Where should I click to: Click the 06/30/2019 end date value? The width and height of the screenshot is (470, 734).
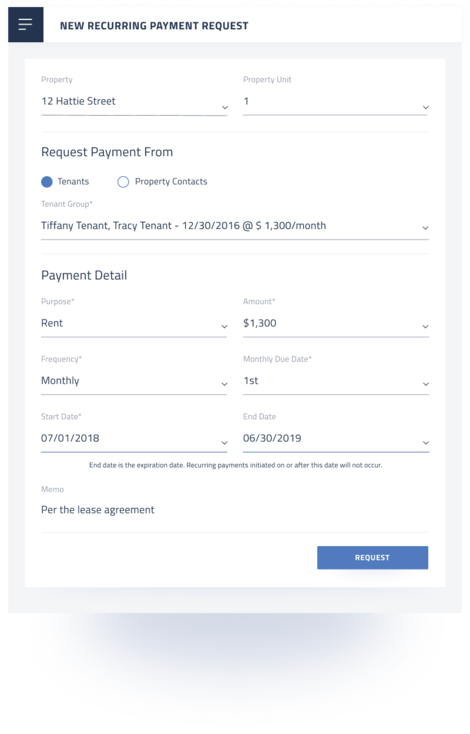point(272,438)
